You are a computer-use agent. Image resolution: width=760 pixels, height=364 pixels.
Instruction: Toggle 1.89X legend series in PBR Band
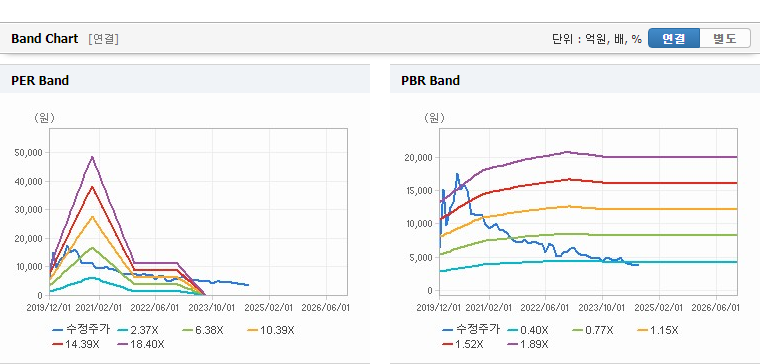click(x=528, y=345)
